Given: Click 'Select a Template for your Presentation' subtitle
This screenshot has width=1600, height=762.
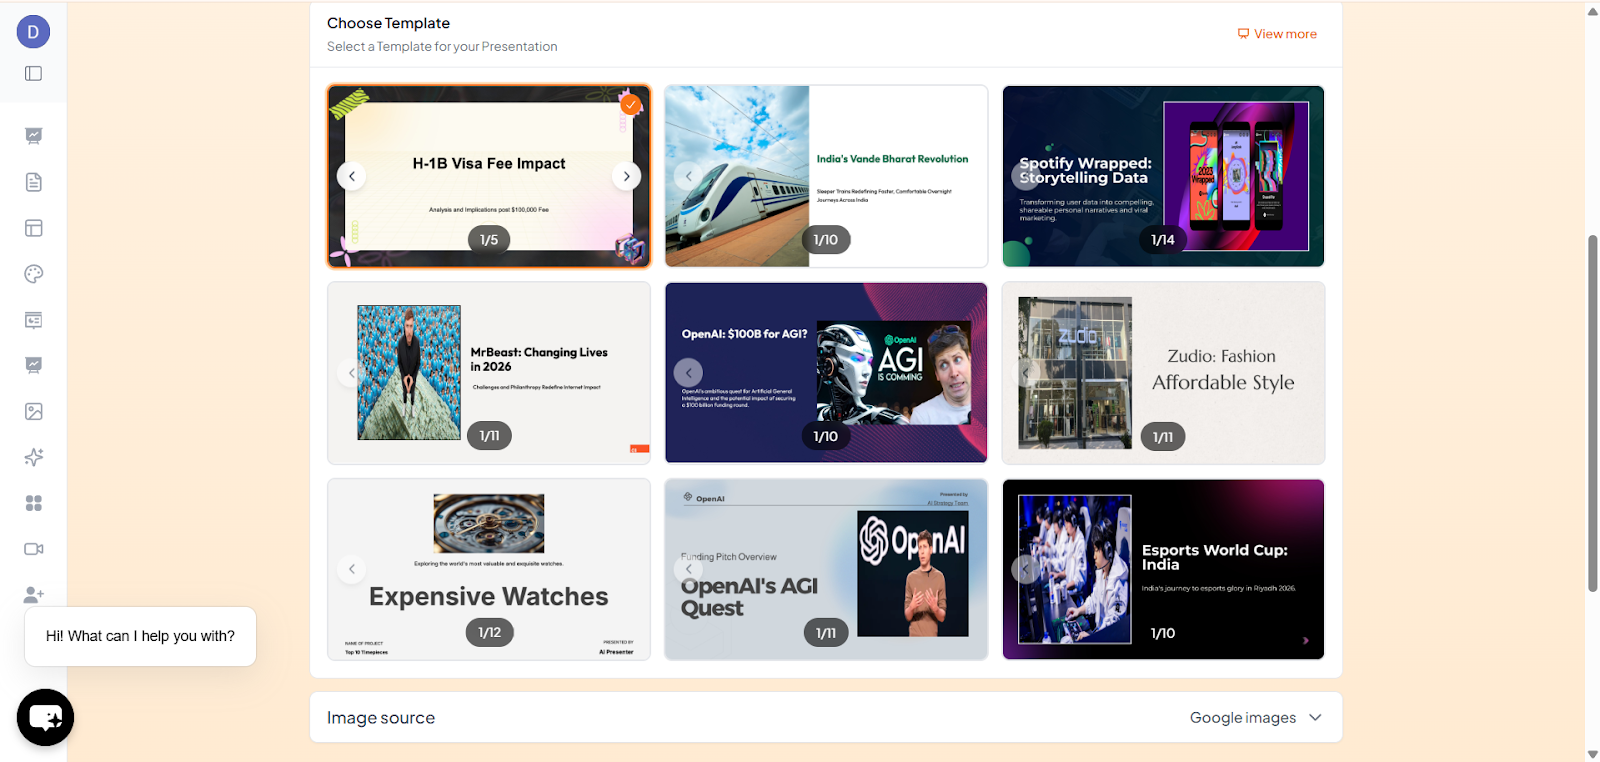Looking at the screenshot, I should (x=442, y=47).
